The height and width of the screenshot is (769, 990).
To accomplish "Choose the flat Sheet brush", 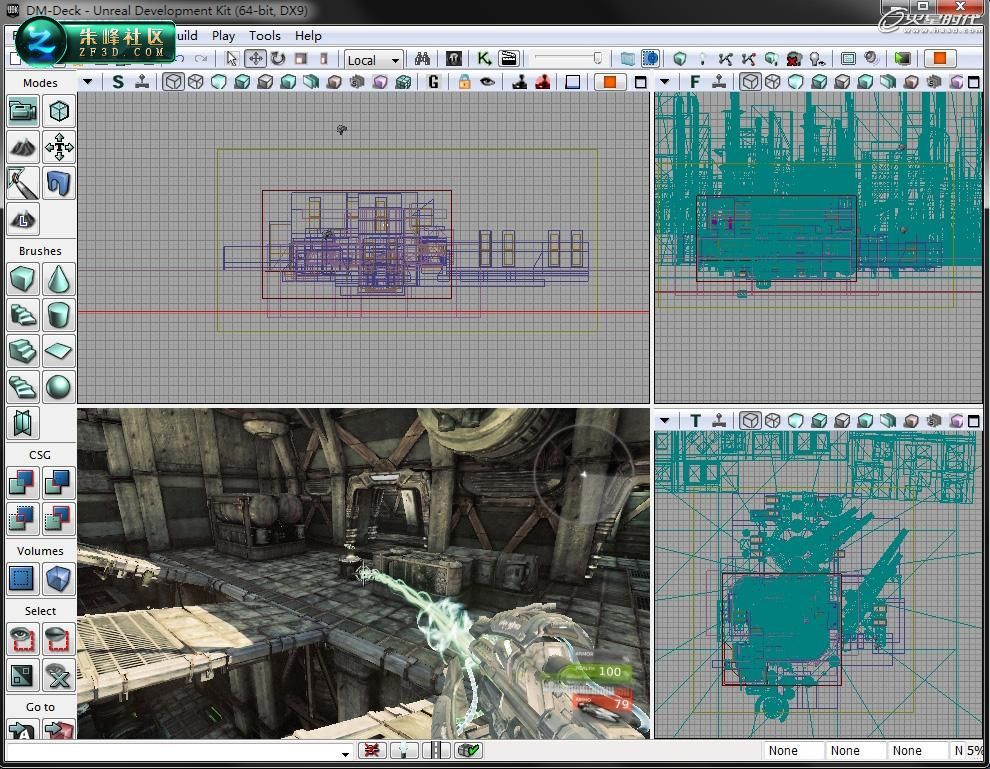I will tap(59, 351).
